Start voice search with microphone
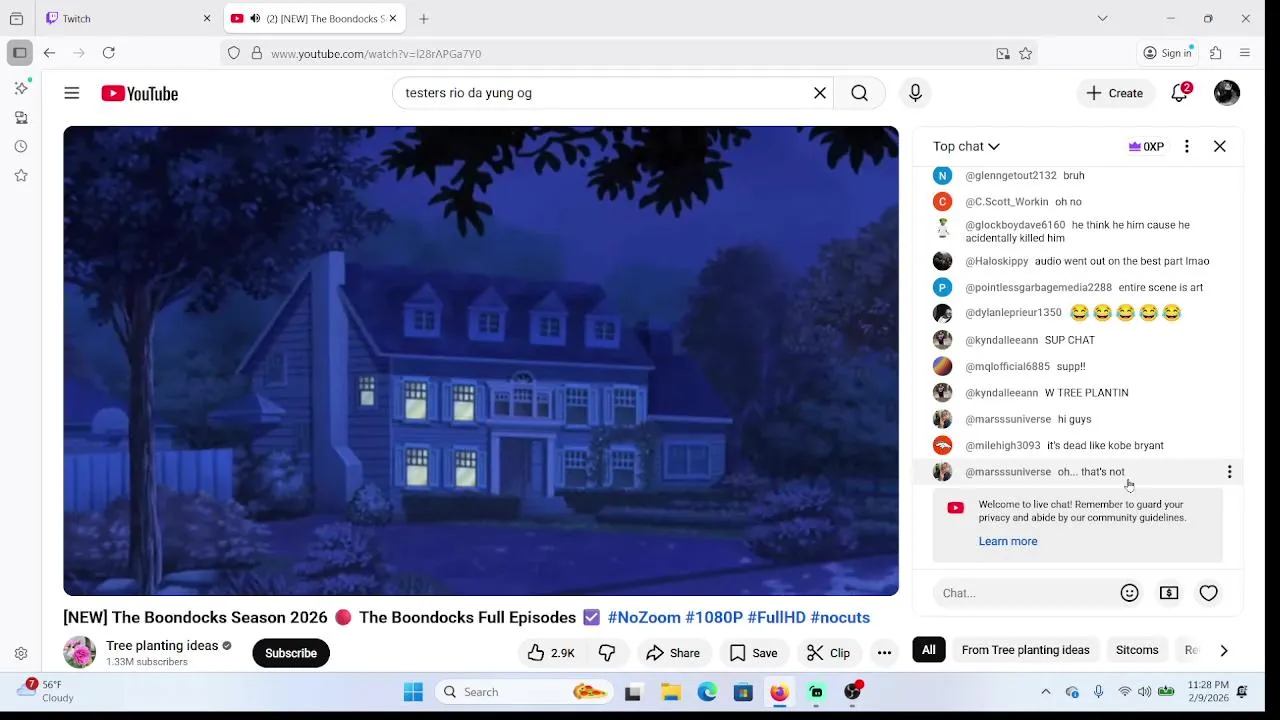1280x720 pixels. [915, 93]
